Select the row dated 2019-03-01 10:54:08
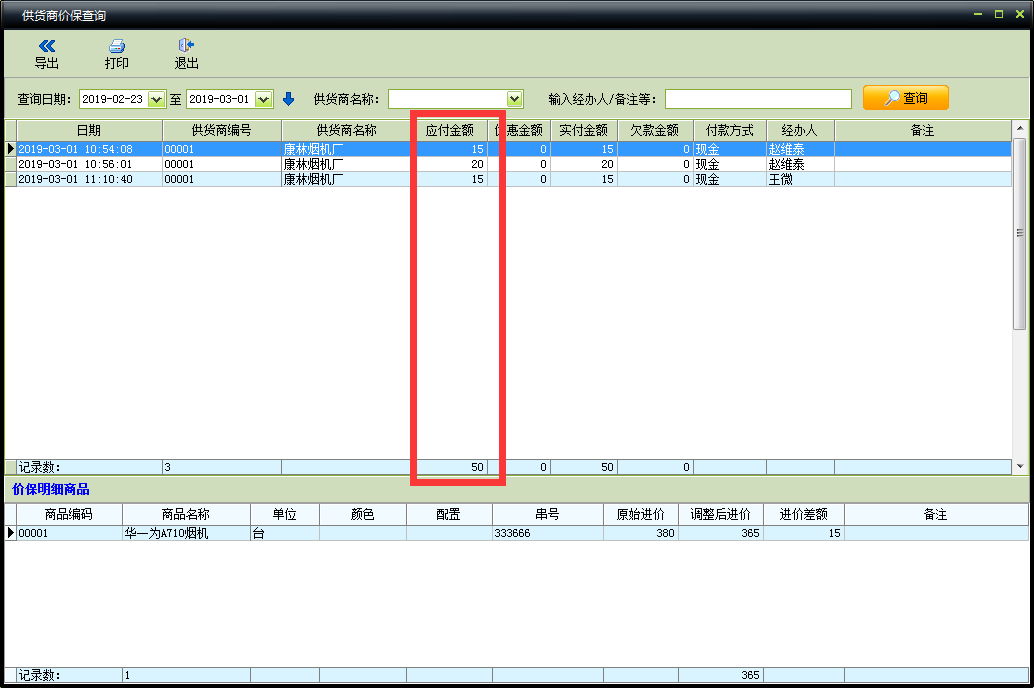Viewport: 1034px width, 688px height. [x=508, y=149]
